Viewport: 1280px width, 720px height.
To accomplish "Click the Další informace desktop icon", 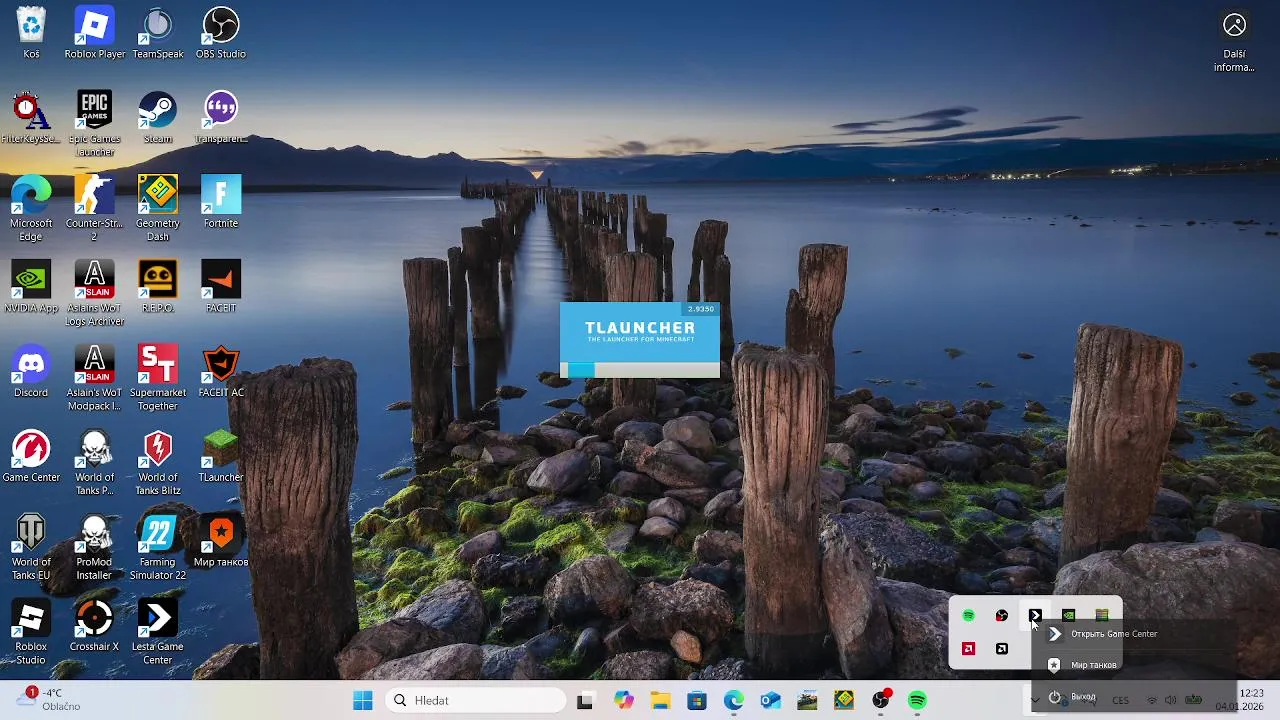I will 1234,43.
